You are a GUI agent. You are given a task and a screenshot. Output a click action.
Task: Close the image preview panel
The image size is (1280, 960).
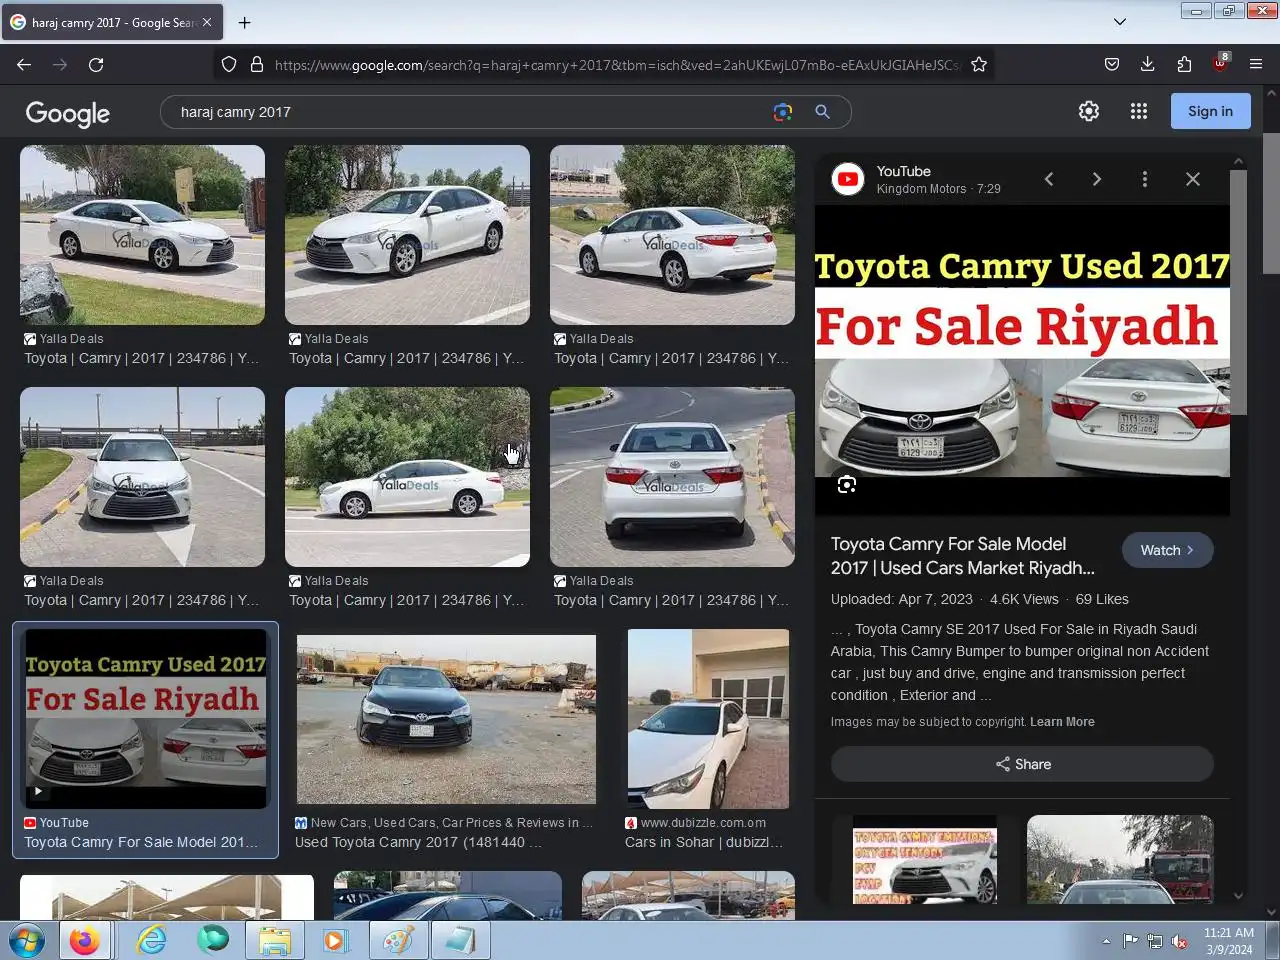(1193, 179)
